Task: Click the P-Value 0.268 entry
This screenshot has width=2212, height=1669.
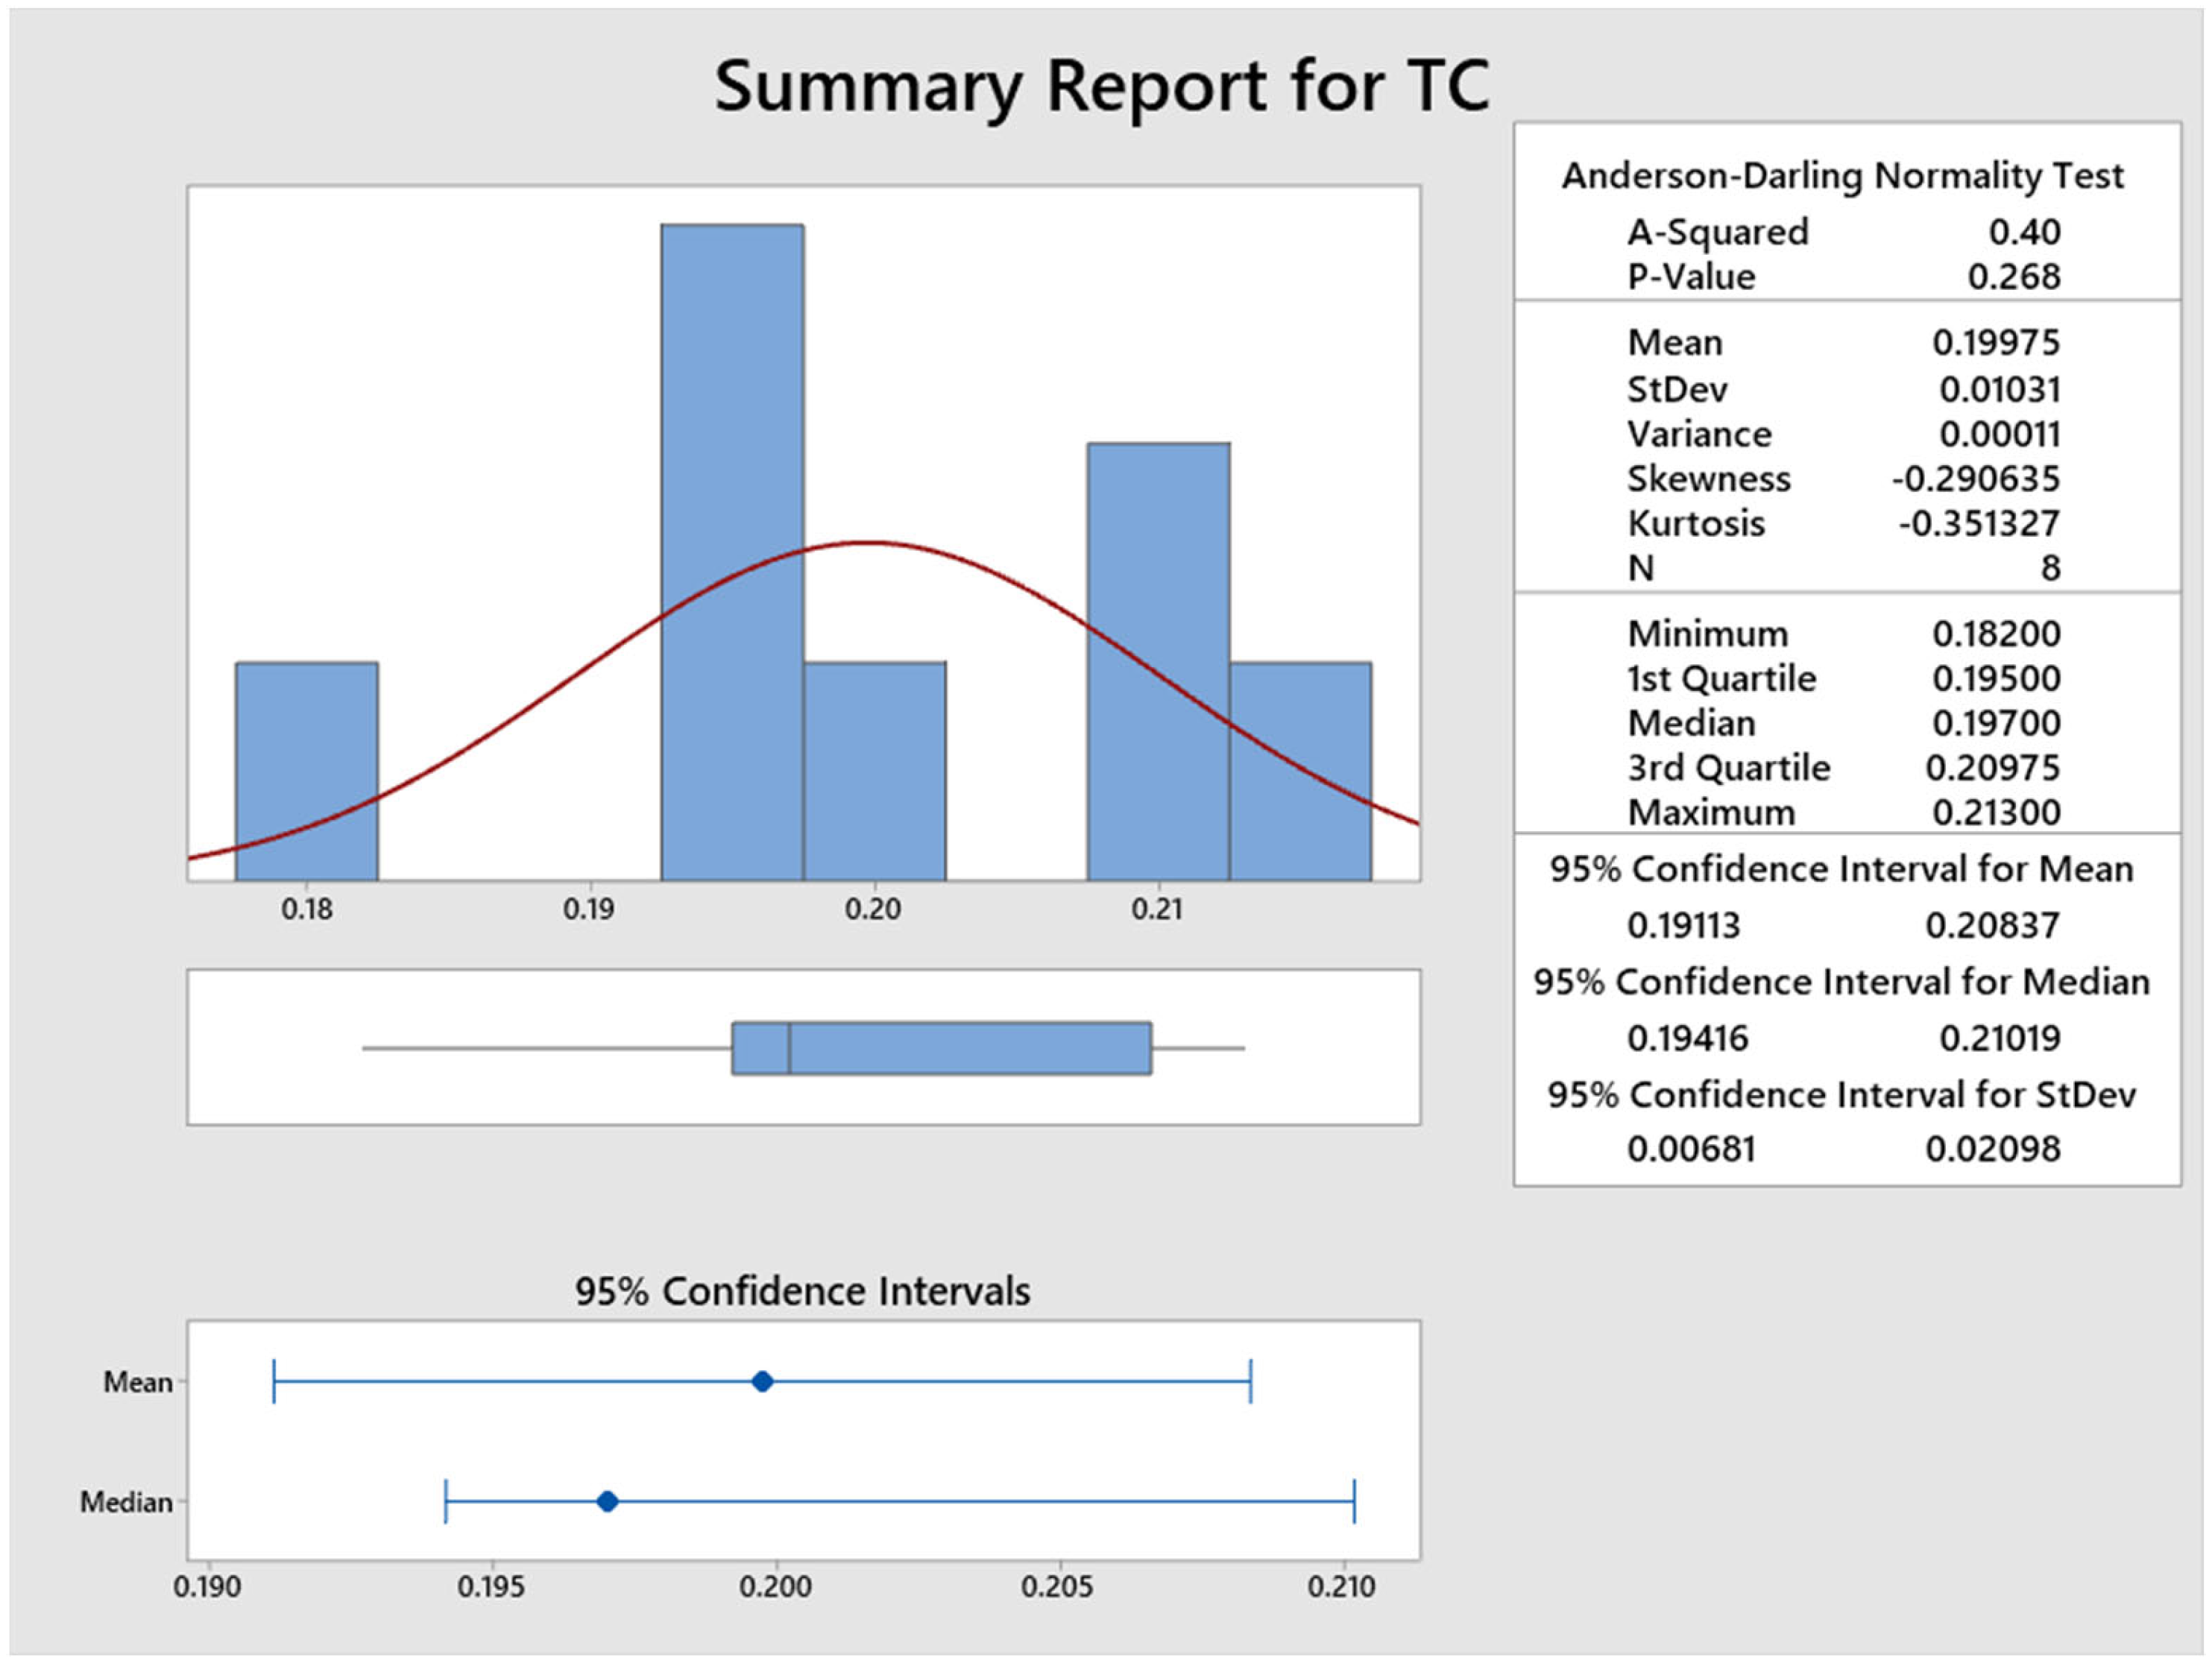Action: pyautogui.click(x=2013, y=277)
